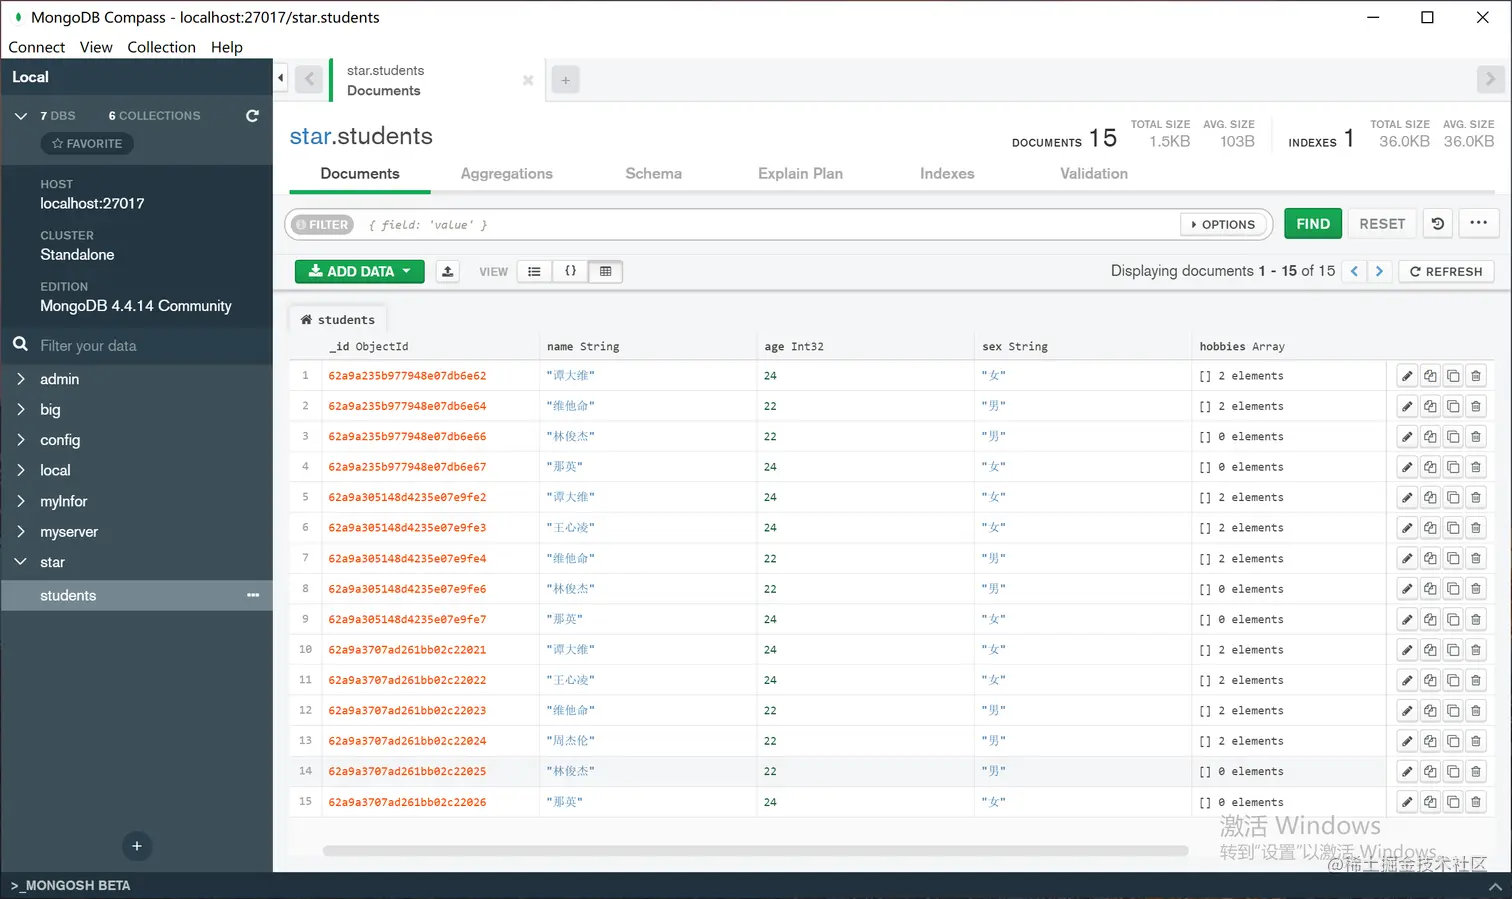The image size is (1512, 899).
Task: Run query with FIND button
Action: click(1313, 224)
